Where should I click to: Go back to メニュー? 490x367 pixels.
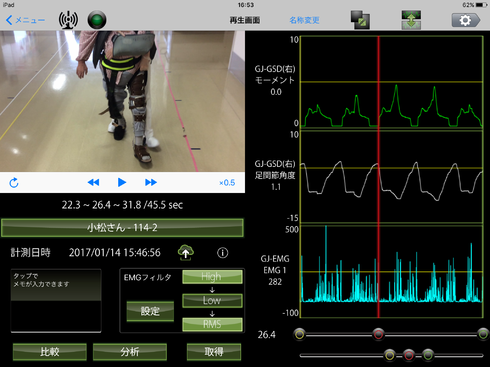pos(25,20)
